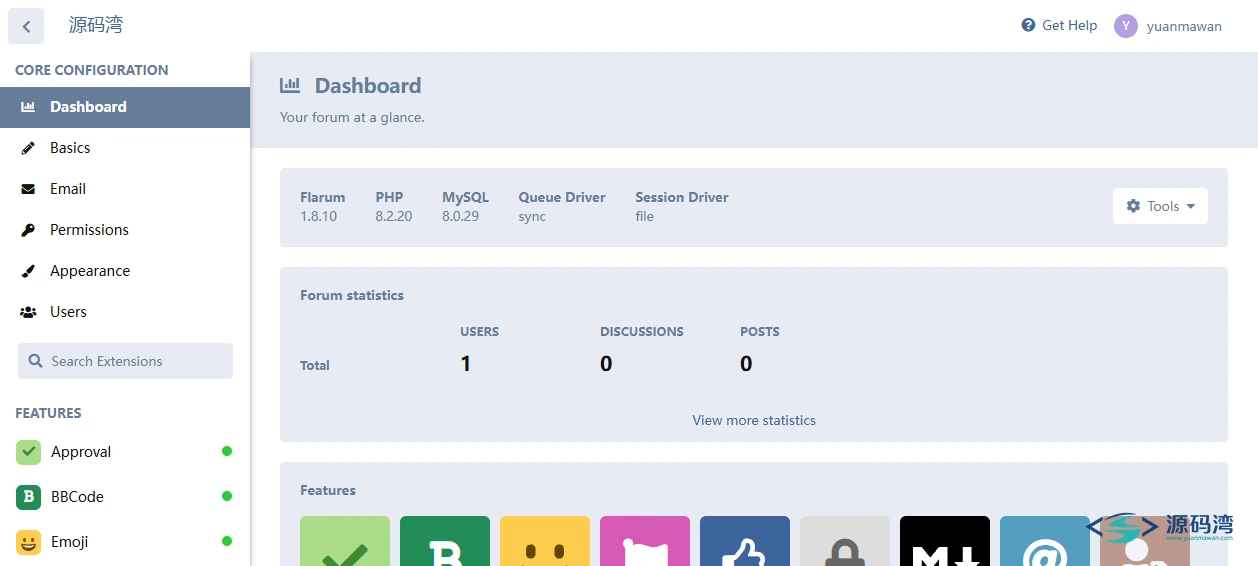Click the green status dot for Emoji
1258x566 pixels.
(x=227, y=541)
